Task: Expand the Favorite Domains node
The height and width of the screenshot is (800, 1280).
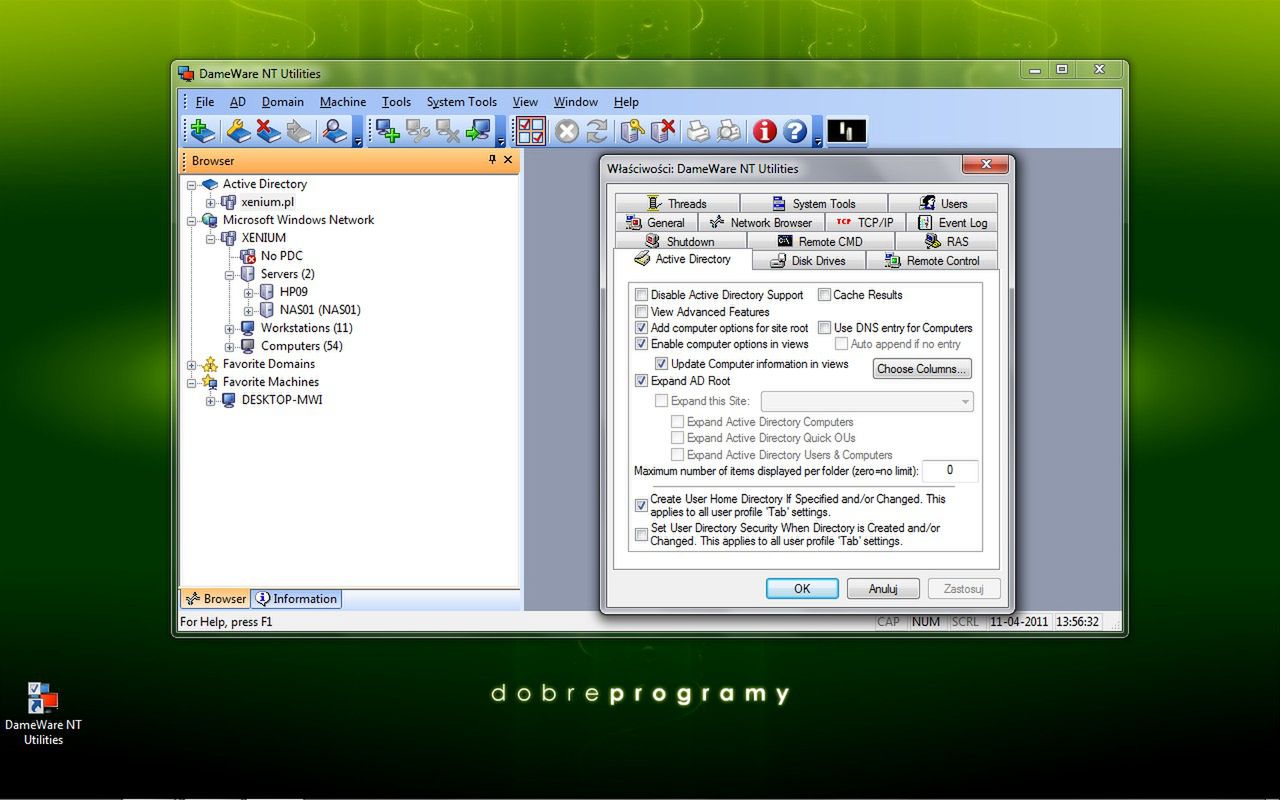Action: (192, 365)
